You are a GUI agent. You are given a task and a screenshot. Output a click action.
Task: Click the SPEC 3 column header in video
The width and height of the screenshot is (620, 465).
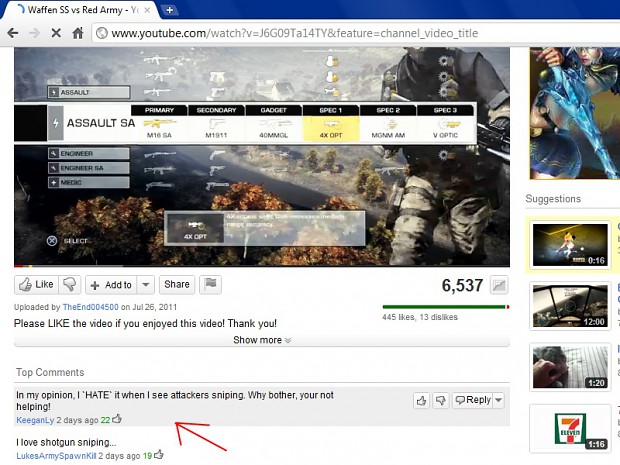(445, 110)
